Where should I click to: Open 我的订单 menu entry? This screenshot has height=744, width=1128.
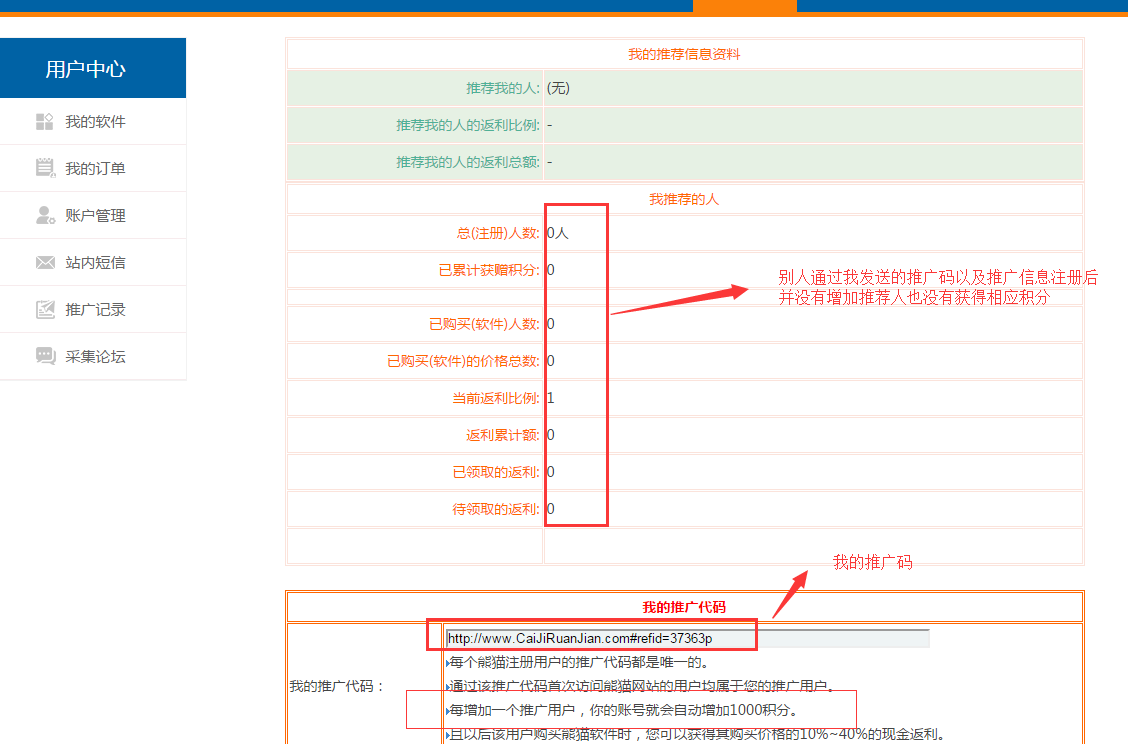tap(93, 168)
